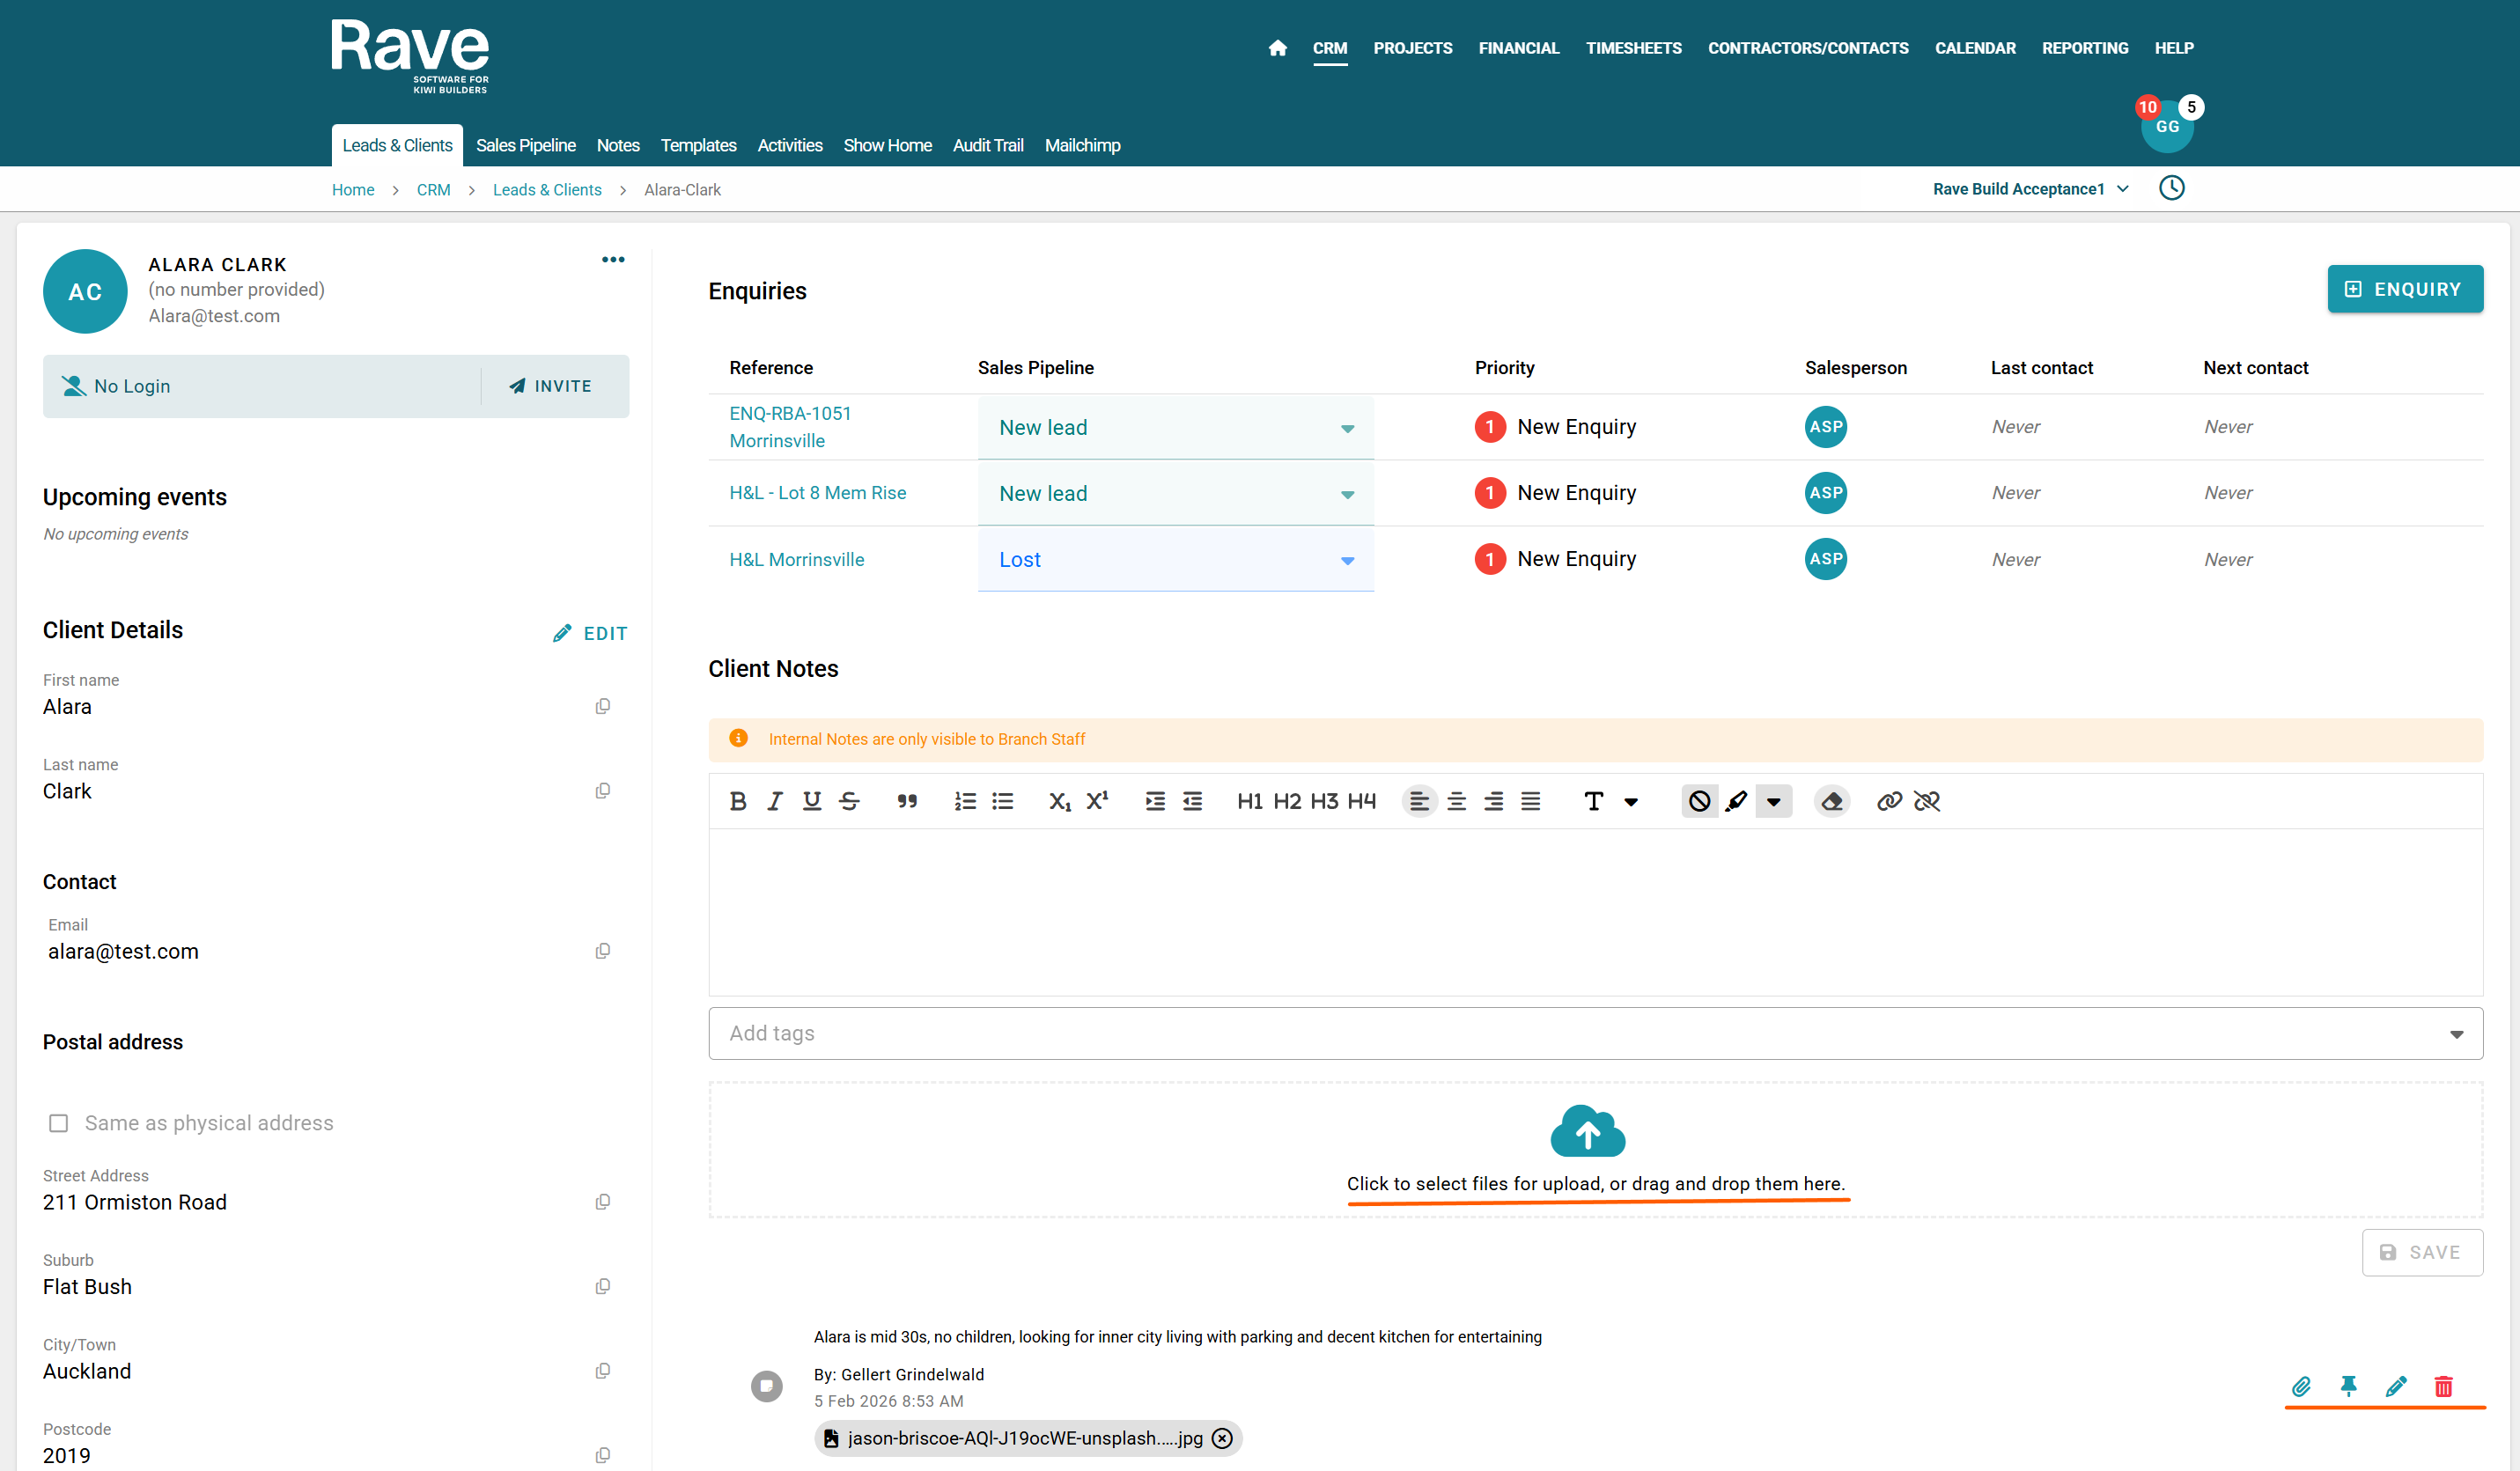Toggle center text alignment
Screen dimensions: 2520x1471
click(x=1456, y=801)
